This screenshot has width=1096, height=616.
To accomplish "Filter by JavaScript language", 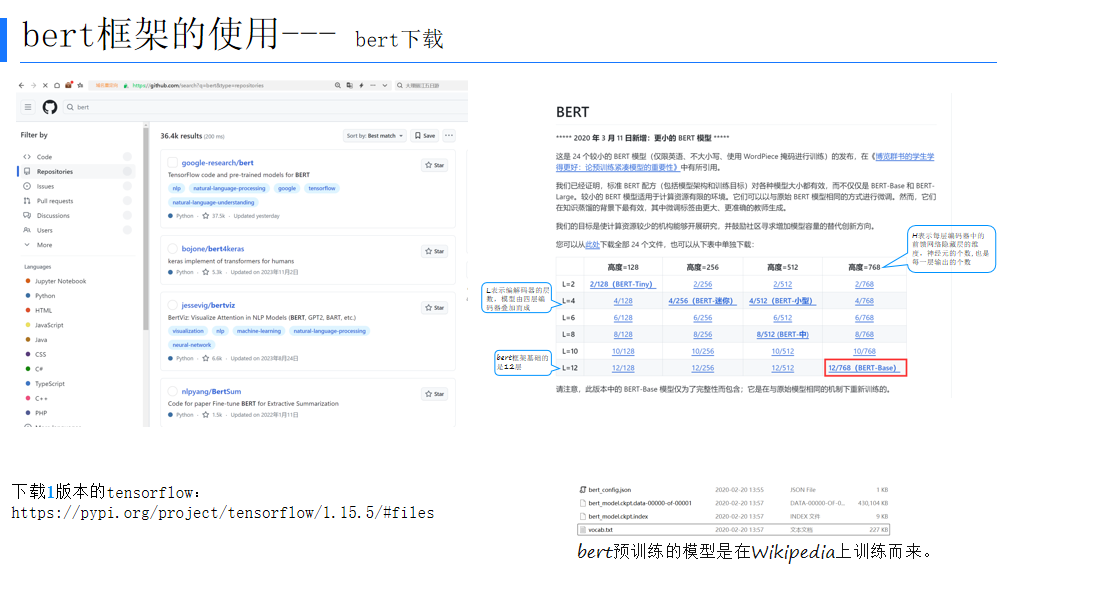I will [44, 325].
